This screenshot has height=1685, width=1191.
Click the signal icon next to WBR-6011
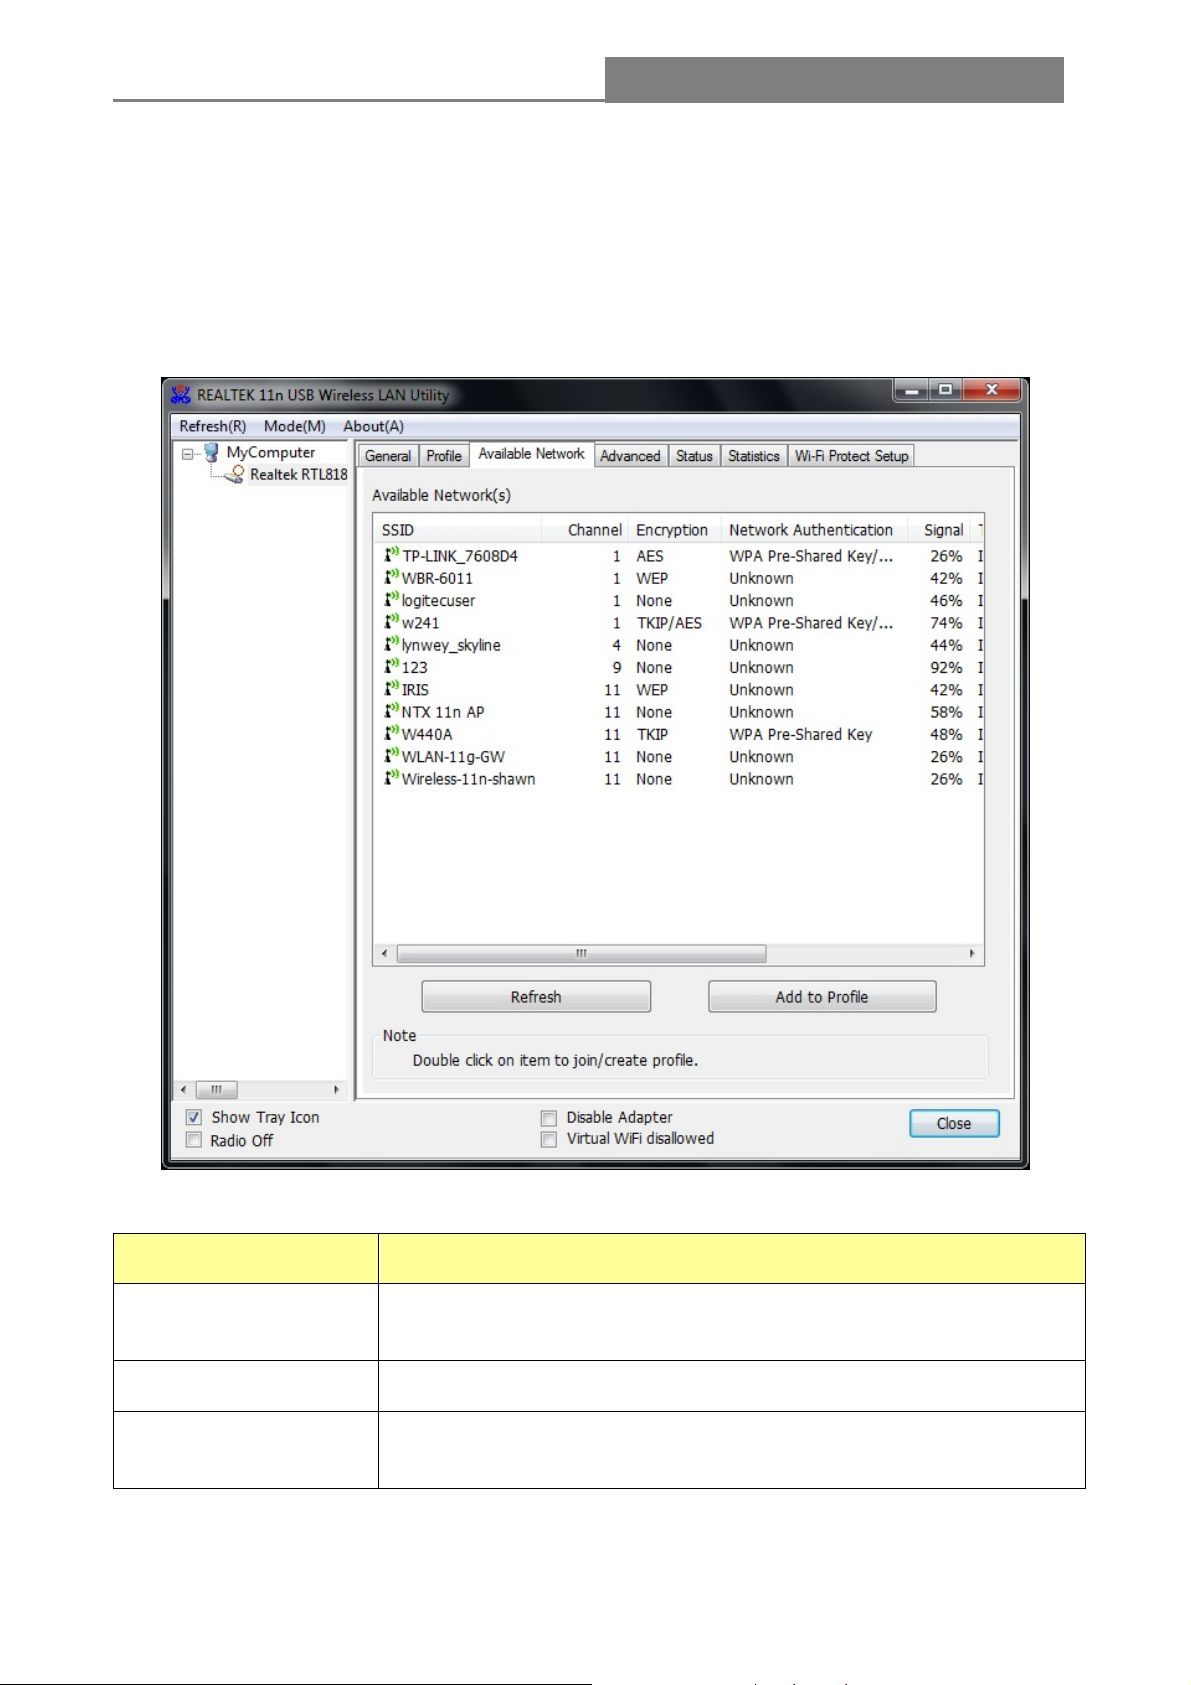click(392, 578)
